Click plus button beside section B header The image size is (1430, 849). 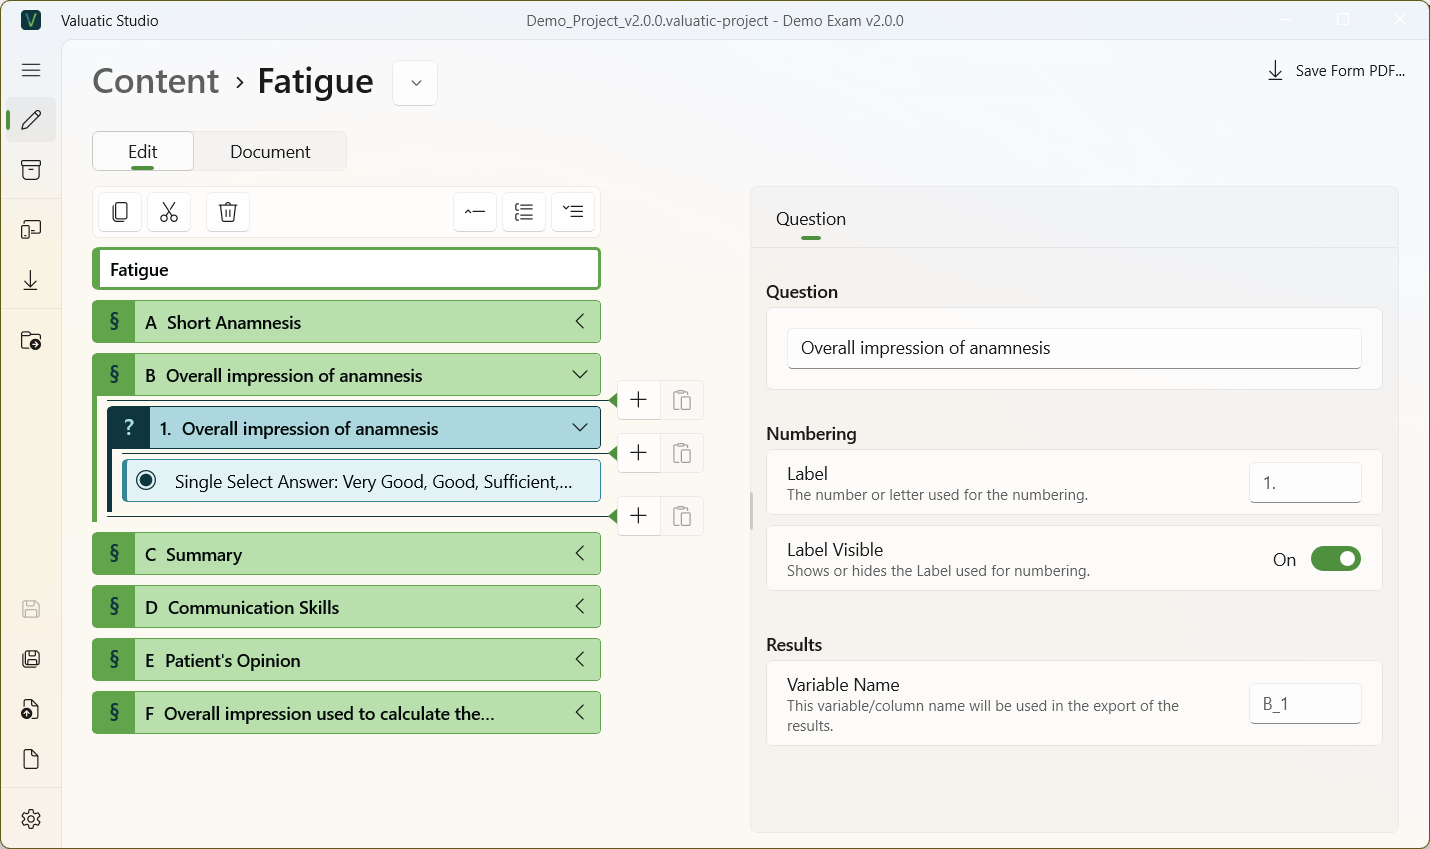coord(639,400)
